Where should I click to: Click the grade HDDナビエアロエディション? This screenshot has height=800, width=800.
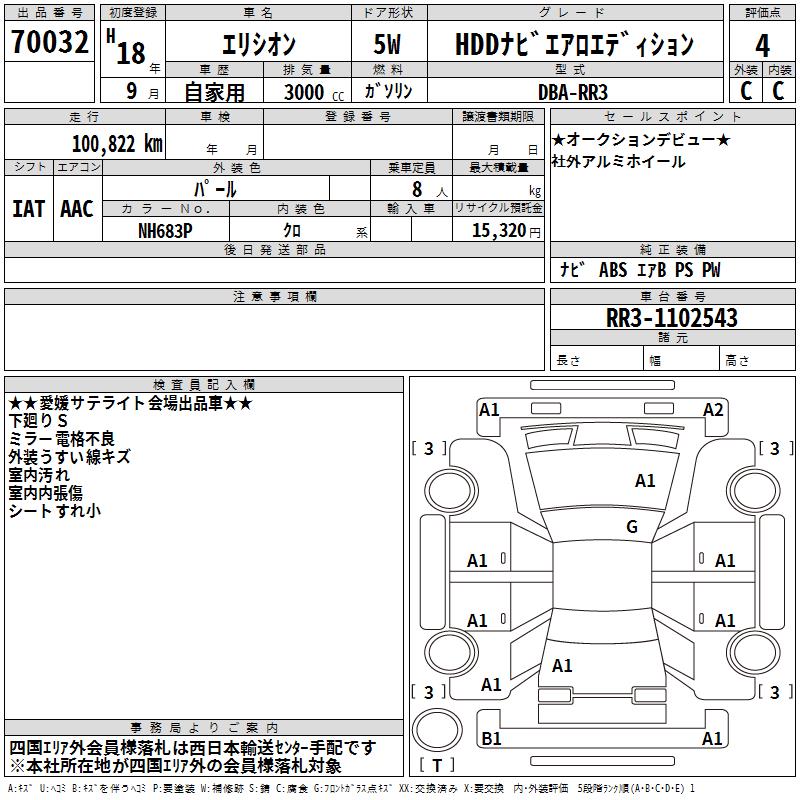574,44
